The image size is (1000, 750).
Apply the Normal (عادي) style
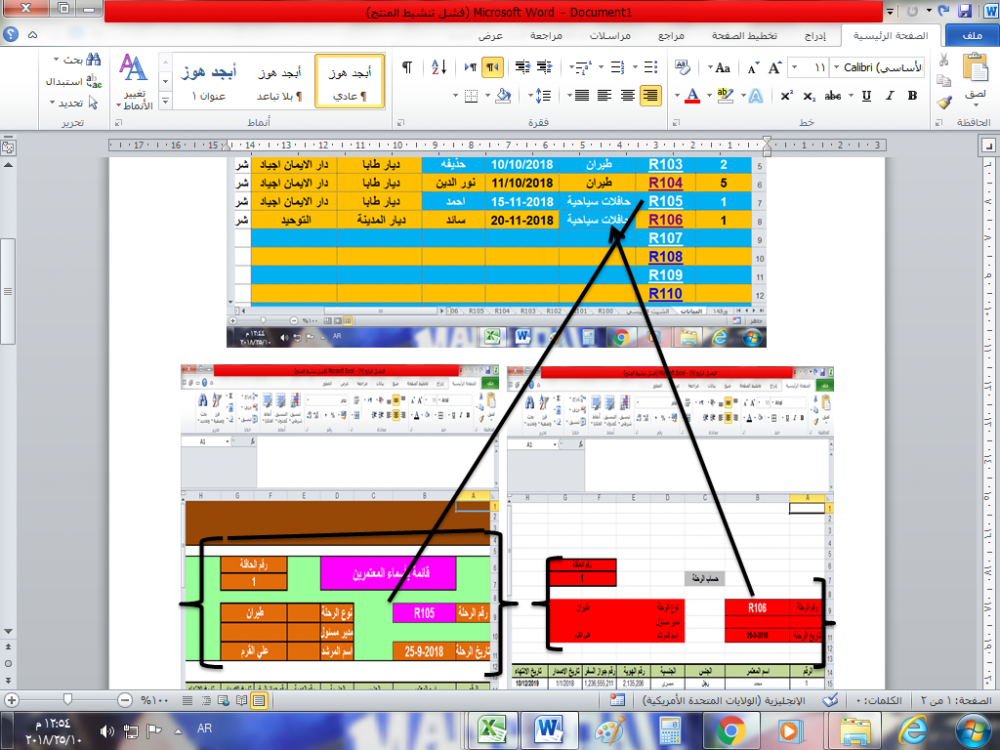pos(349,81)
